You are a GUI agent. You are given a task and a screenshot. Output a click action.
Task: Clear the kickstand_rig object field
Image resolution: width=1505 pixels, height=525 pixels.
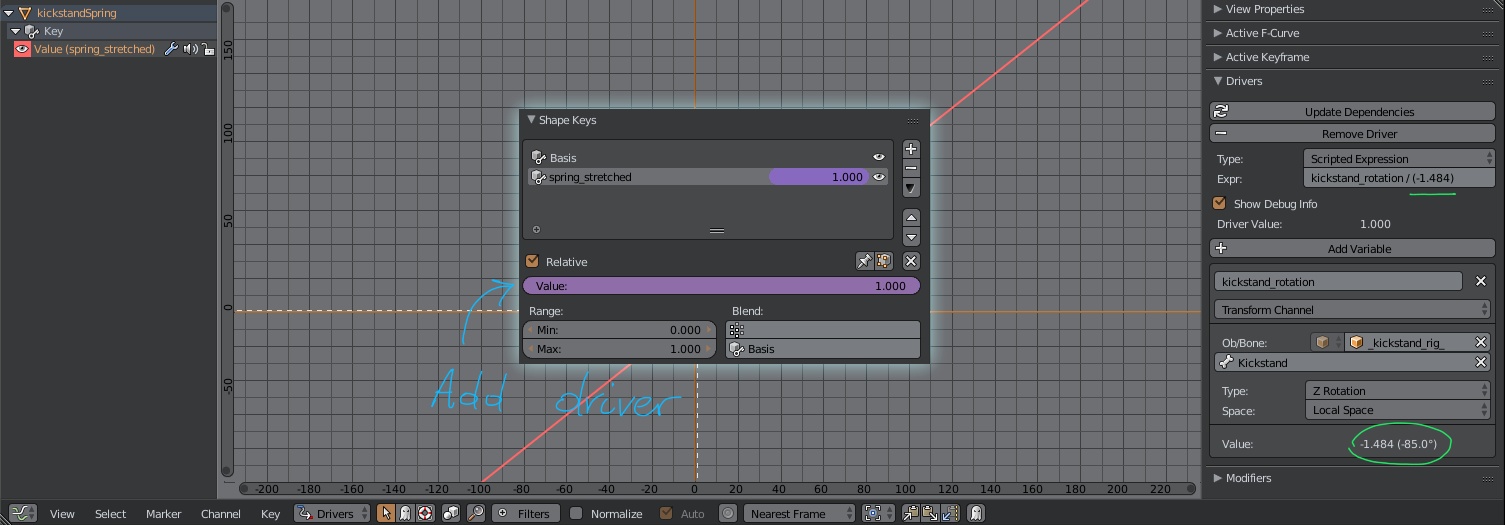pyautogui.click(x=1481, y=342)
